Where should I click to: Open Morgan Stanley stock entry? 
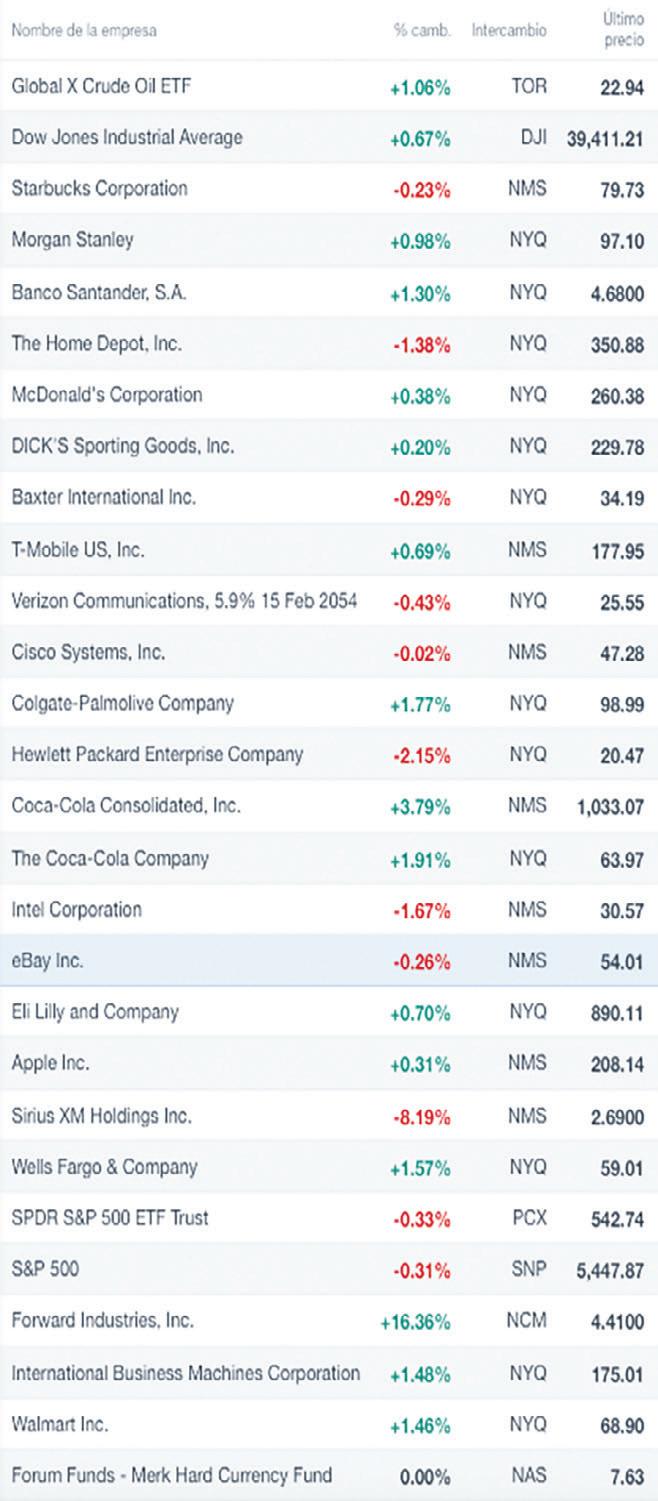tap(72, 240)
